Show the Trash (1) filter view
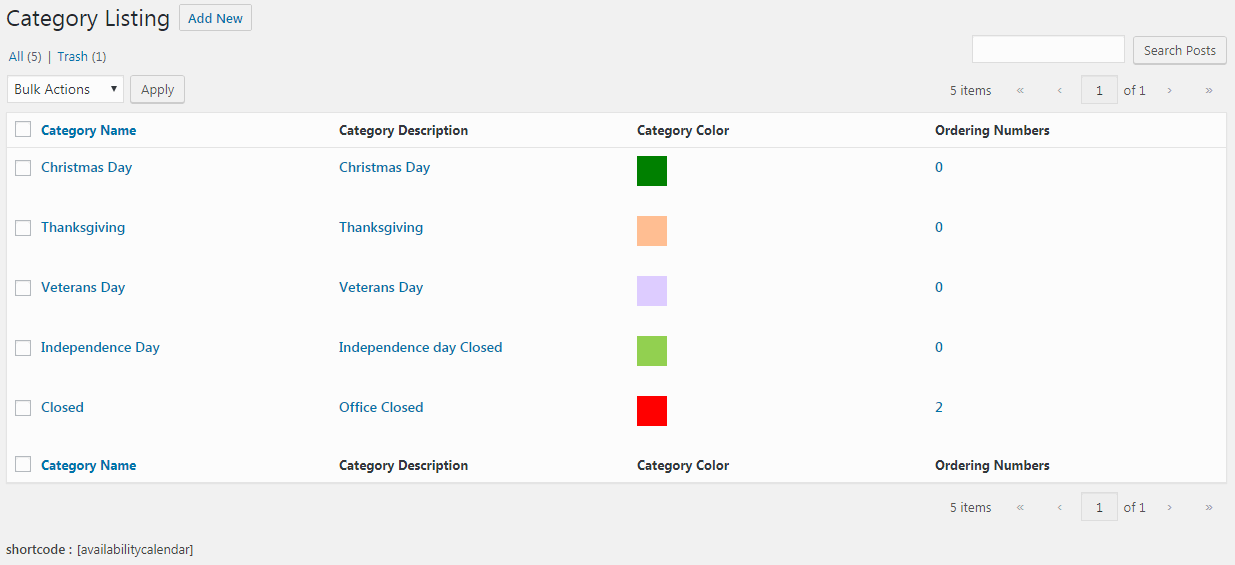This screenshot has width=1235, height=565. [x=82, y=56]
